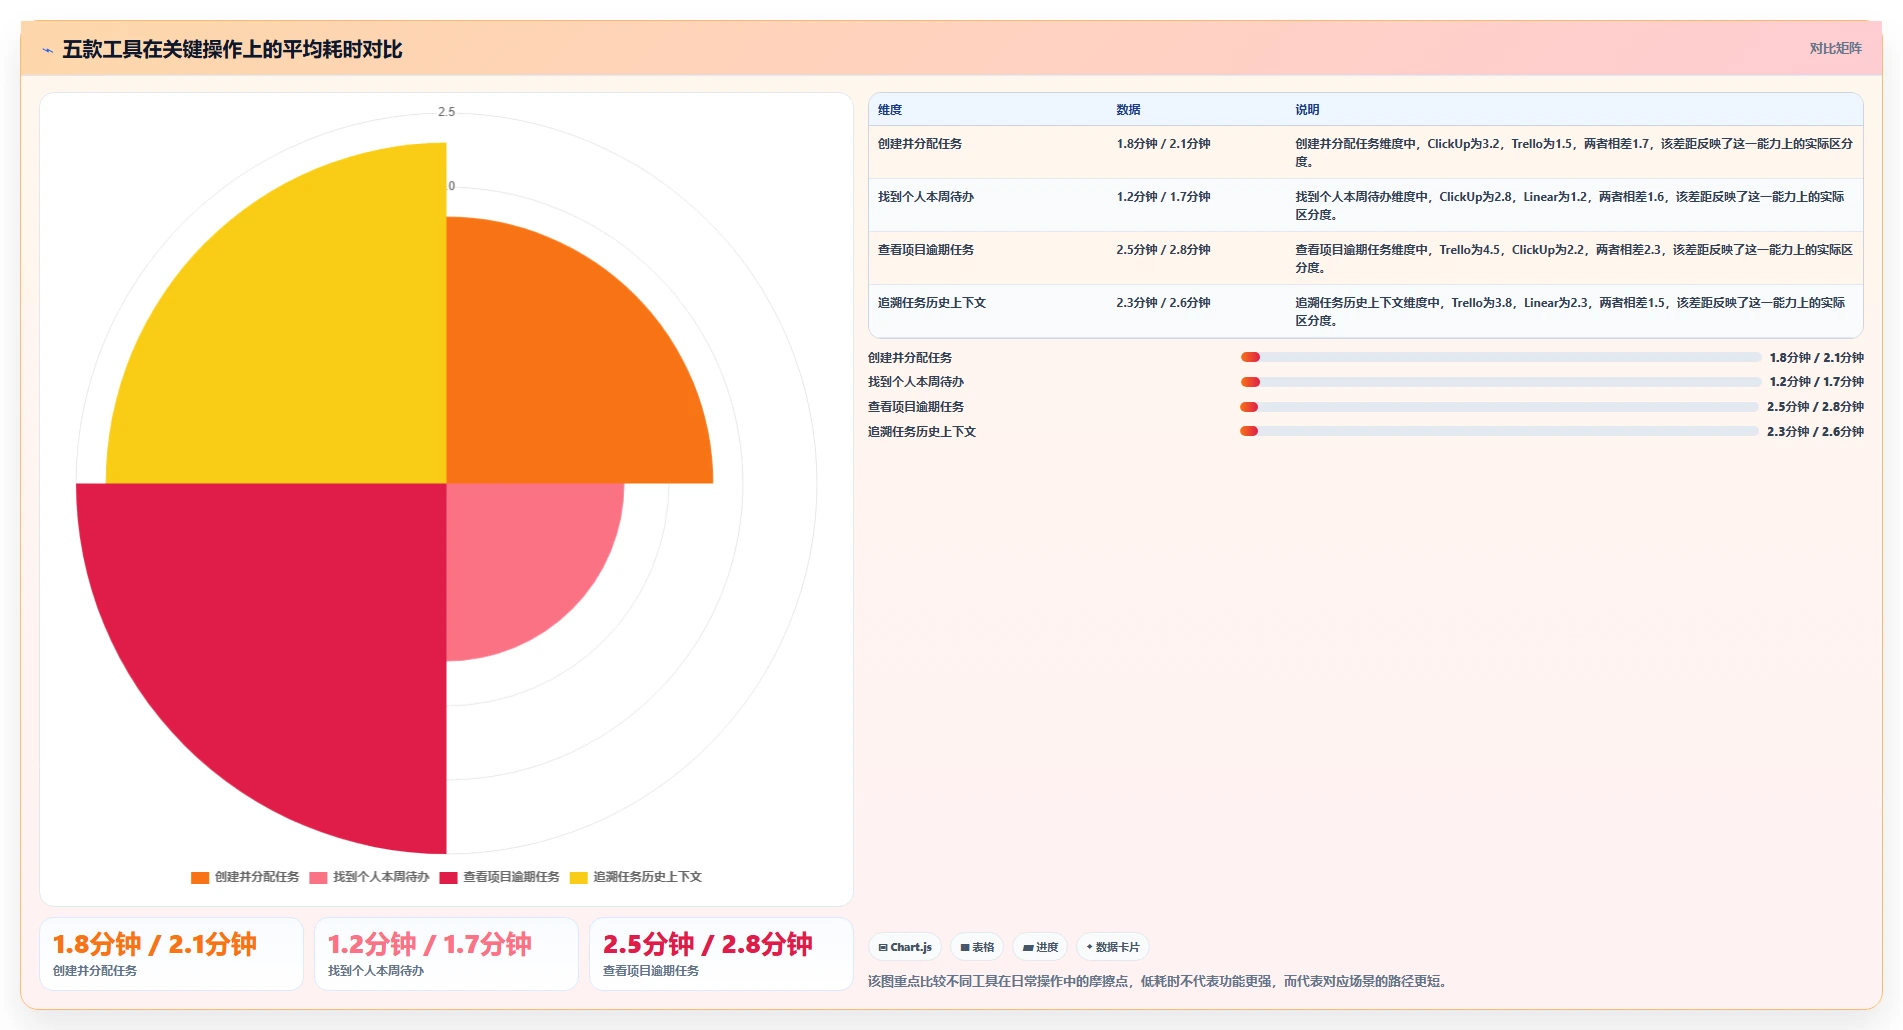Click the 1.2分钟 / 1.7分钟 stat card
The image size is (1903, 1030).
(x=446, y=954)
